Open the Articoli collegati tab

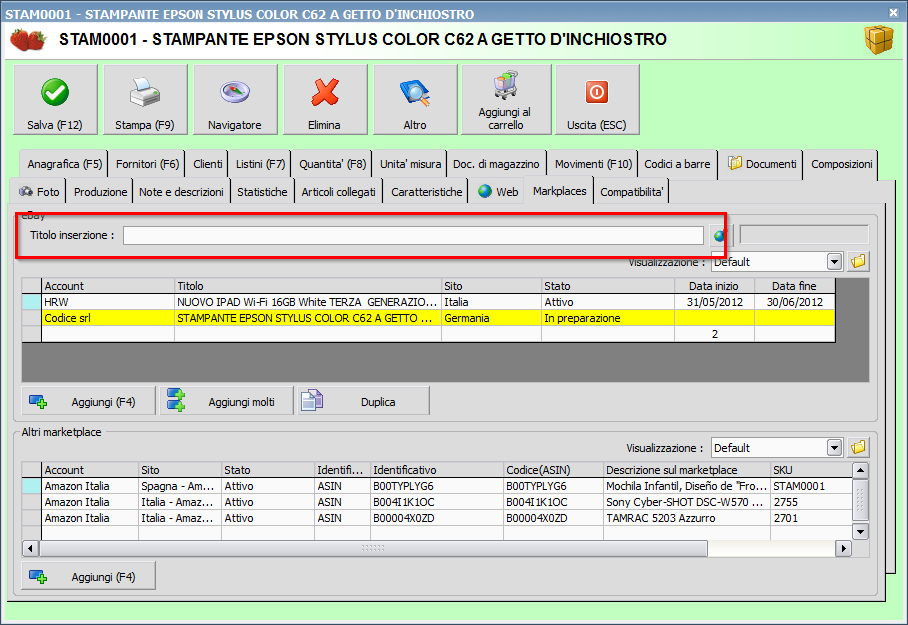(x=338, y=192)
